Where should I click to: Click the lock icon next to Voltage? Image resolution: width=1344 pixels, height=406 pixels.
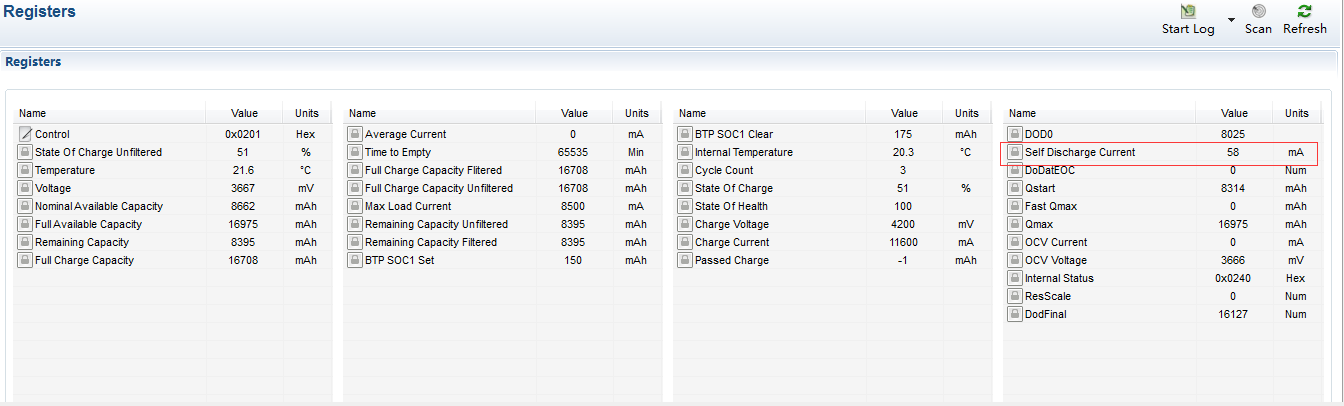coord(25,188)
